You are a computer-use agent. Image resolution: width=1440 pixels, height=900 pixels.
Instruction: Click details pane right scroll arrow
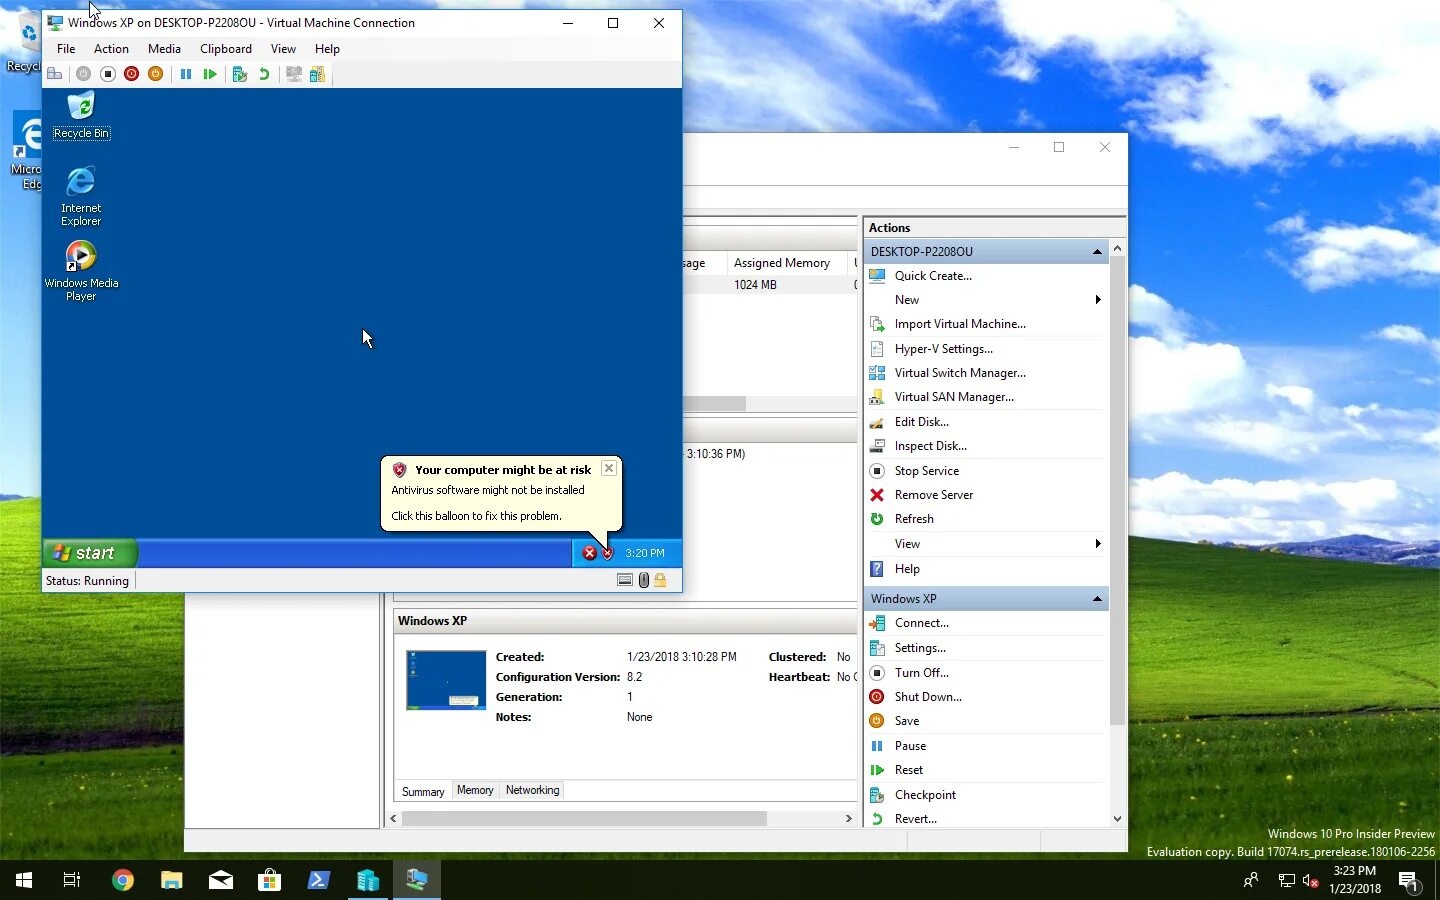849,818
